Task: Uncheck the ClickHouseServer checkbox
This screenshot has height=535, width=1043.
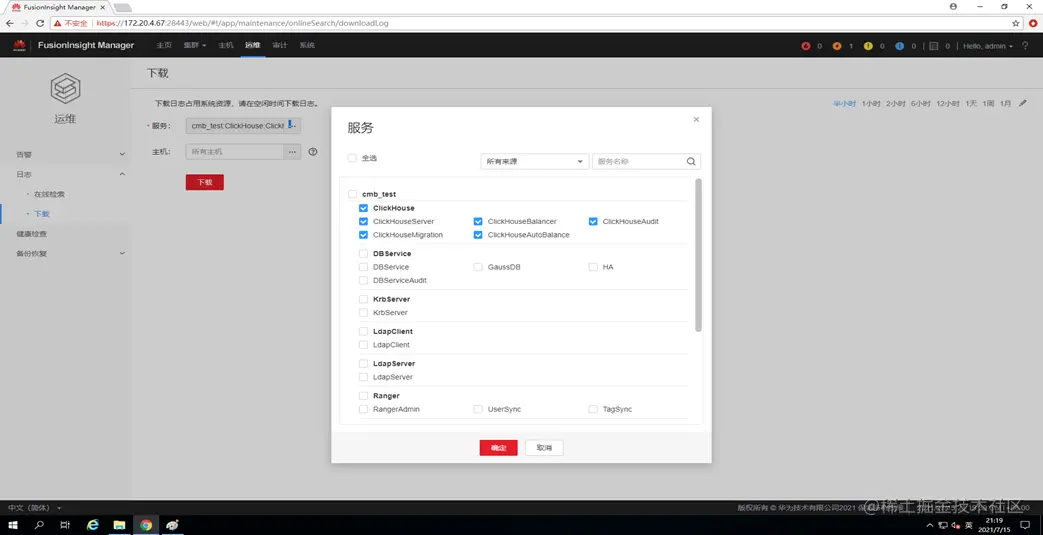Action: [363, 222]
